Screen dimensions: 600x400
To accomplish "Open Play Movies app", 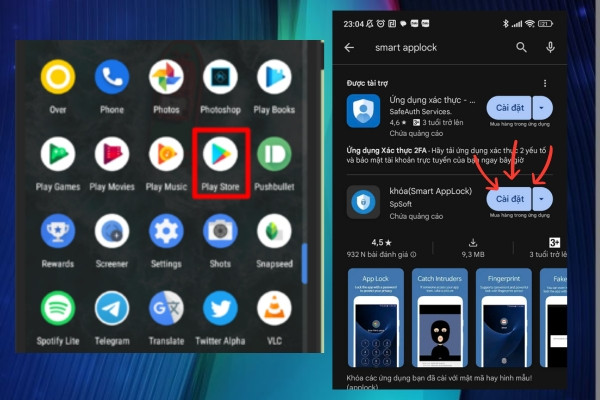I will 112,154.
